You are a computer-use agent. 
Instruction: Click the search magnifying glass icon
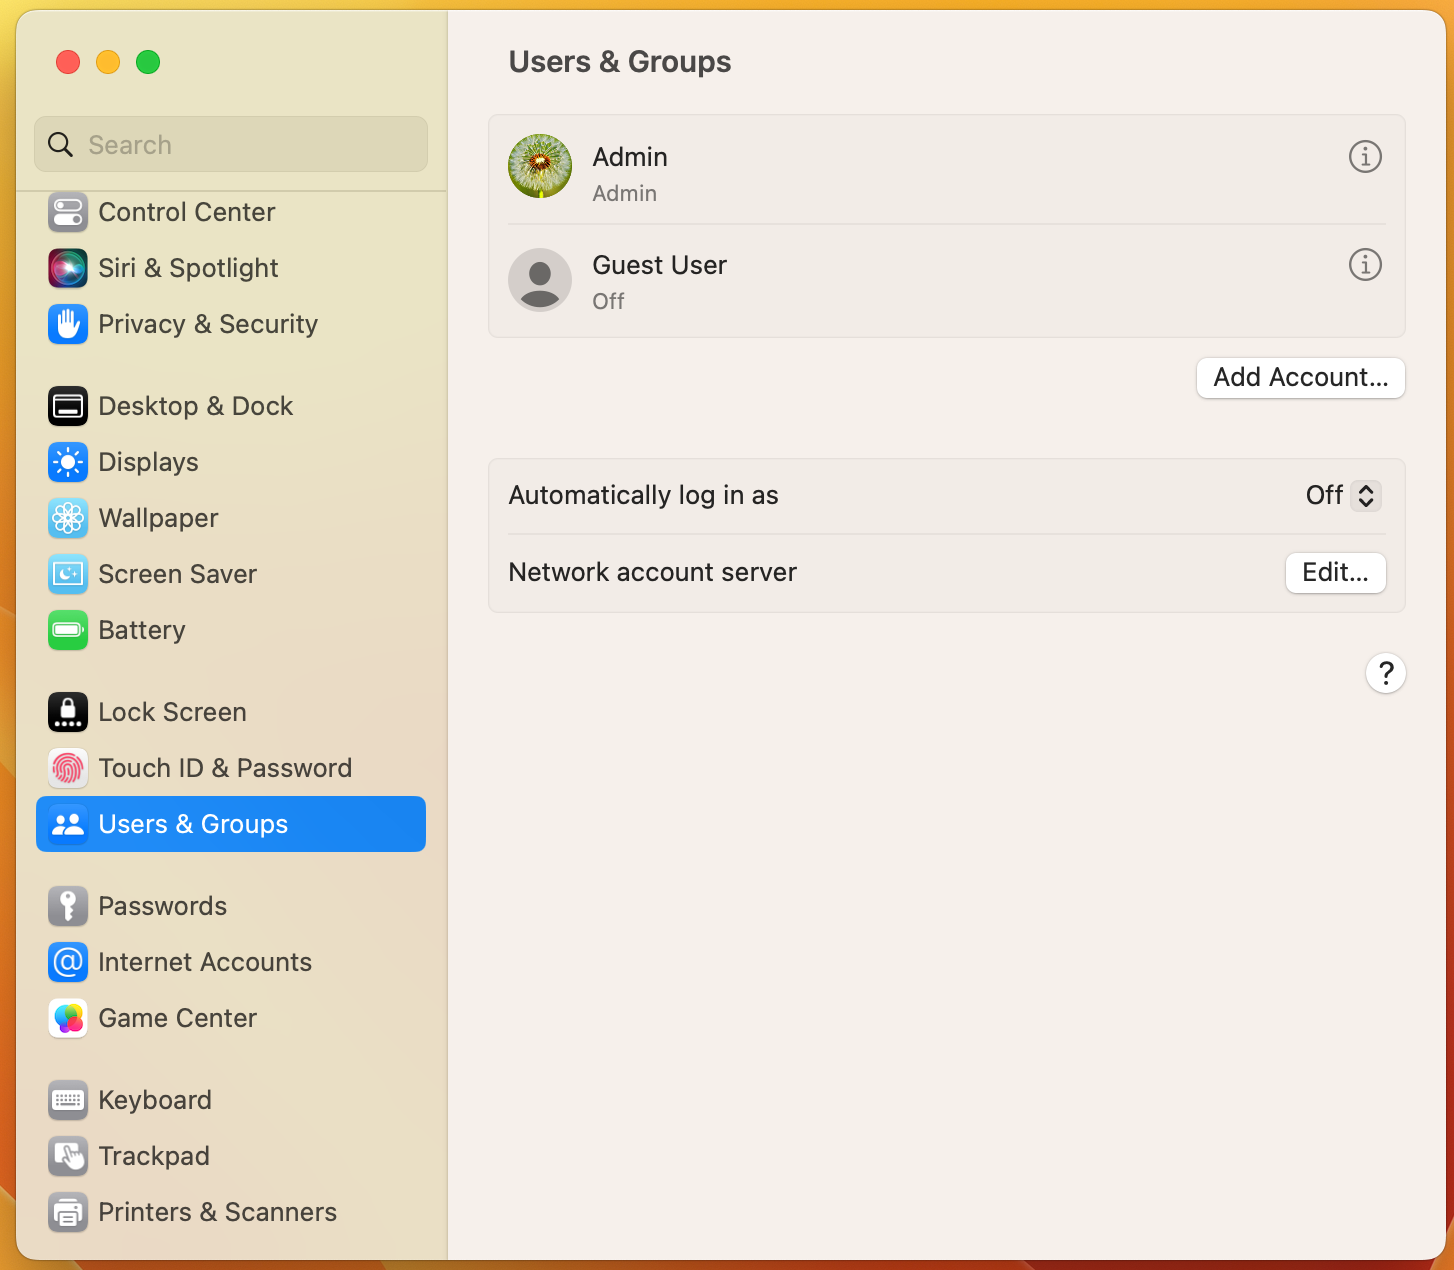point(61,145)
